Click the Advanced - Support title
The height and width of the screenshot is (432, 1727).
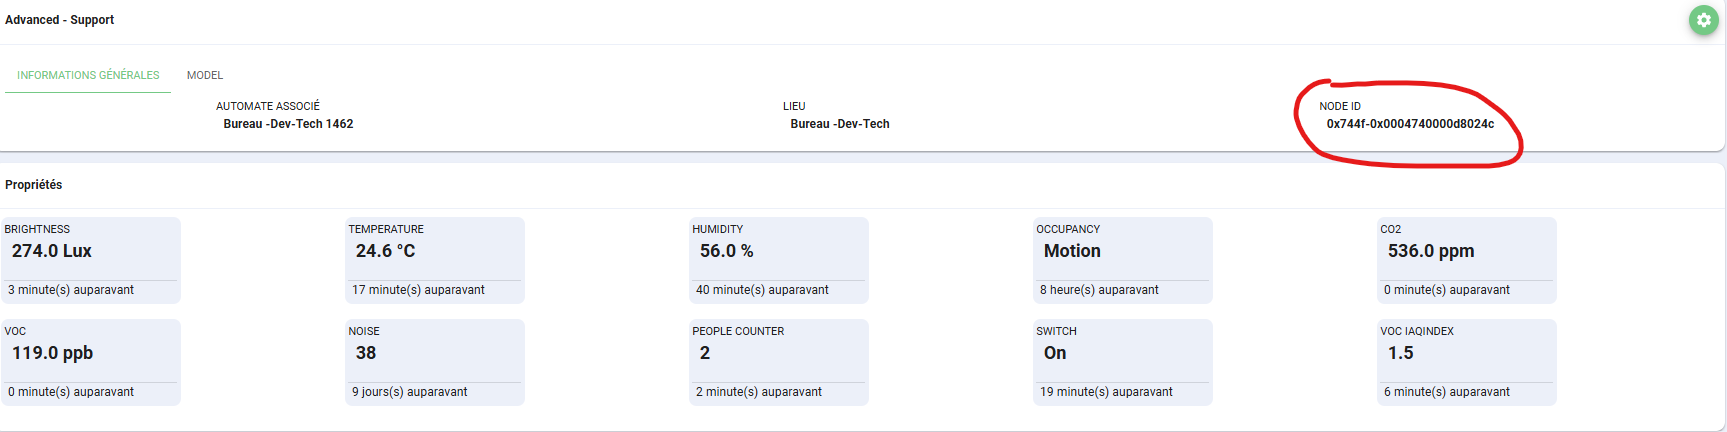click(60, 20)
